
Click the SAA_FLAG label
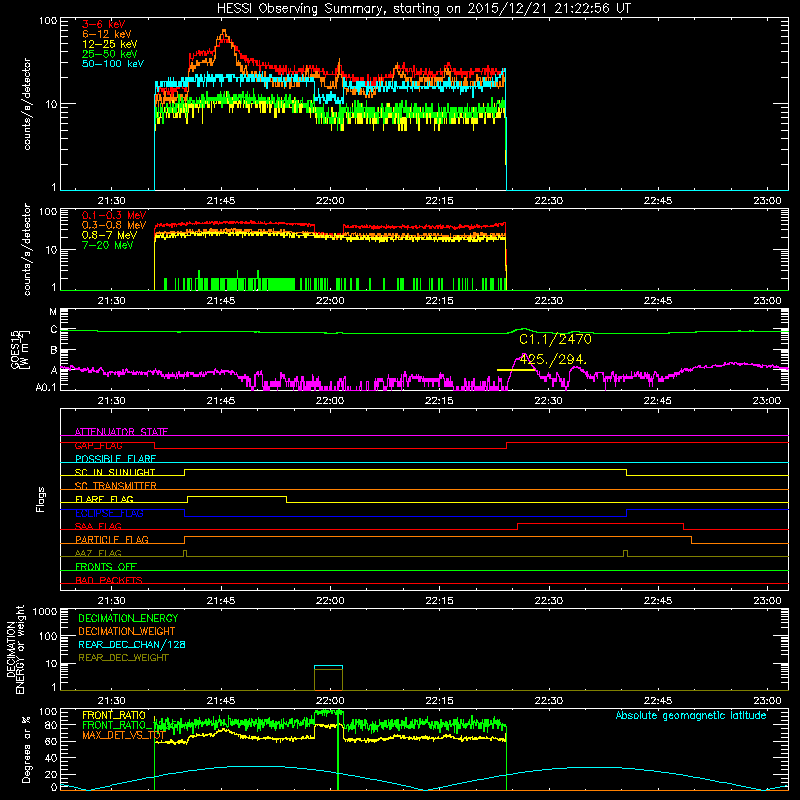pyautogui.click(x=98, y=526)
